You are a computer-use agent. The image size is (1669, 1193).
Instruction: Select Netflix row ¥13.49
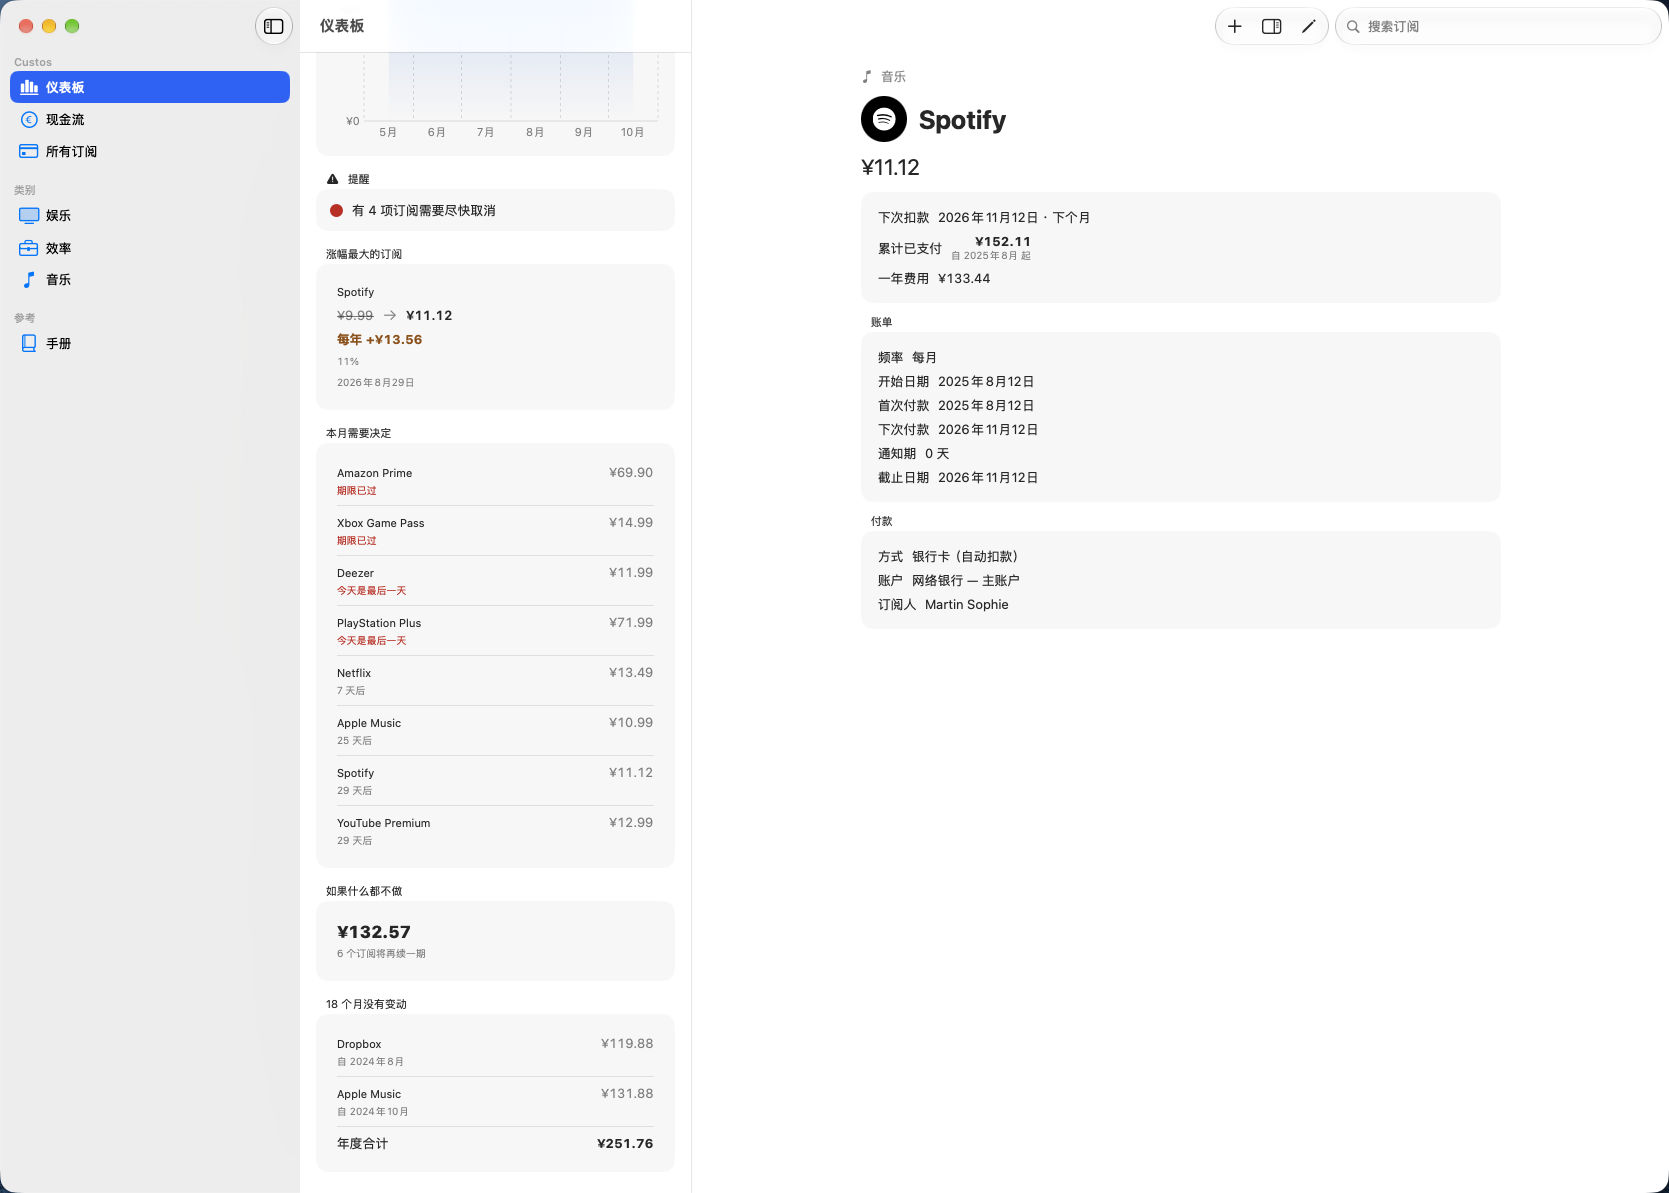[x=495, y=681]
